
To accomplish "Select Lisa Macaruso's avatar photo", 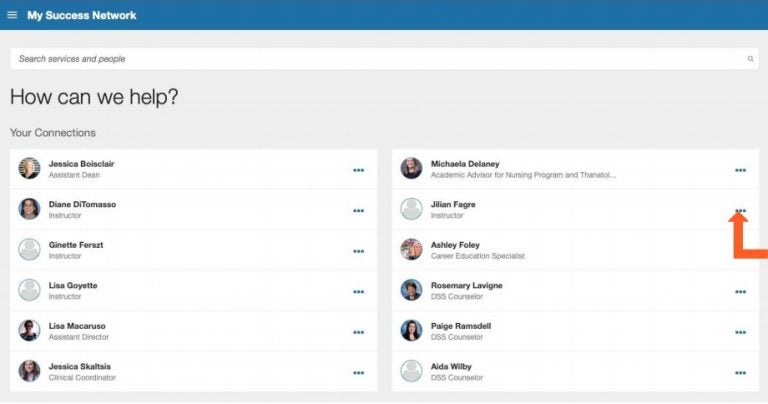I will click(x=30, y=331).
